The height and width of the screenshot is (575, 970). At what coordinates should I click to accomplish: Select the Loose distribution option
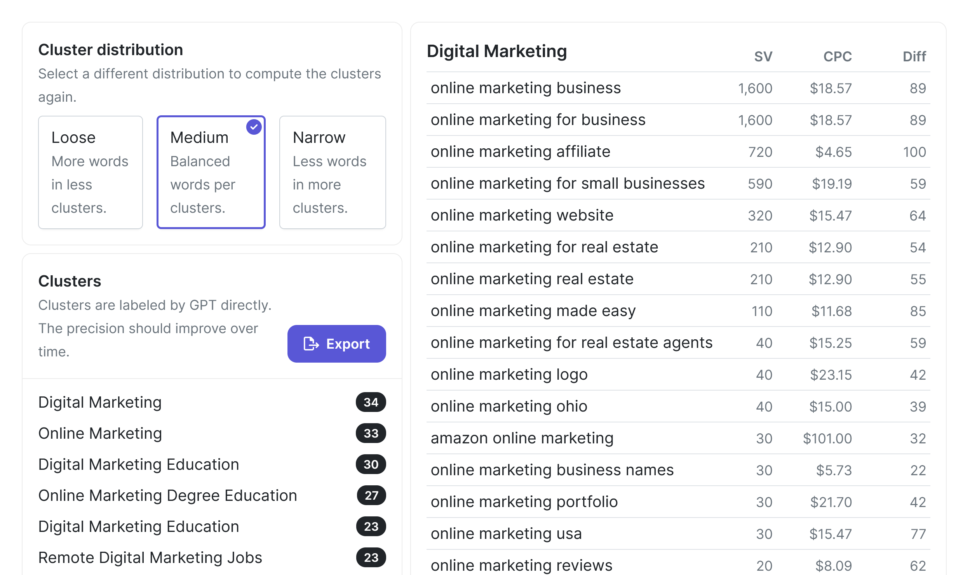pyautogui.click(x=90, y=172)
